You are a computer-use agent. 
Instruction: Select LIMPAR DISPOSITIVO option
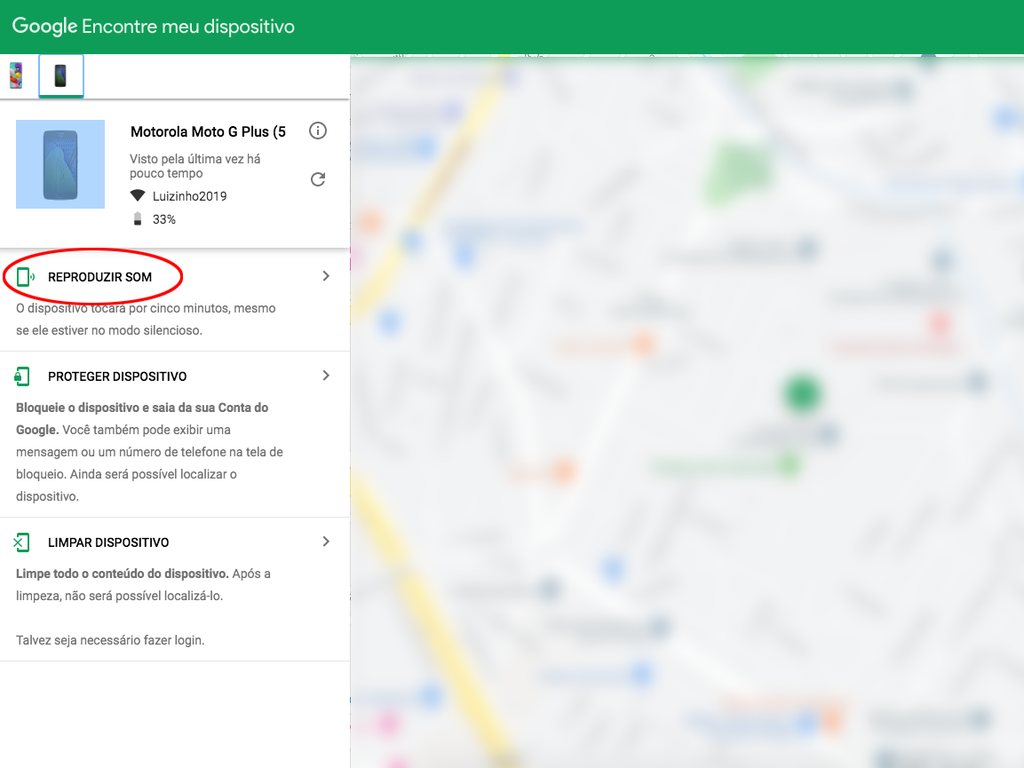[x=108, y=542]
